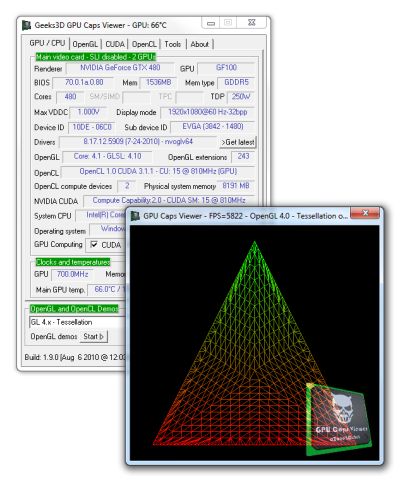400x485 pixels.
Task: Close the GPU Caps Viewer main window
Action: click(x=252, y=23)
